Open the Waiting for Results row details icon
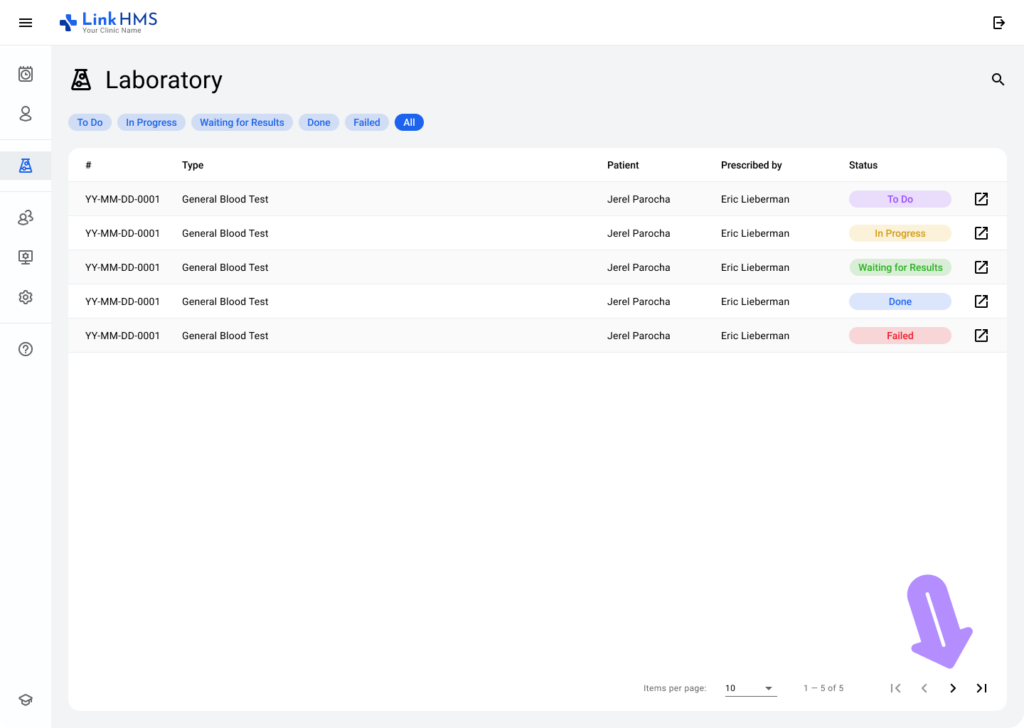 [x=981, y=267]
